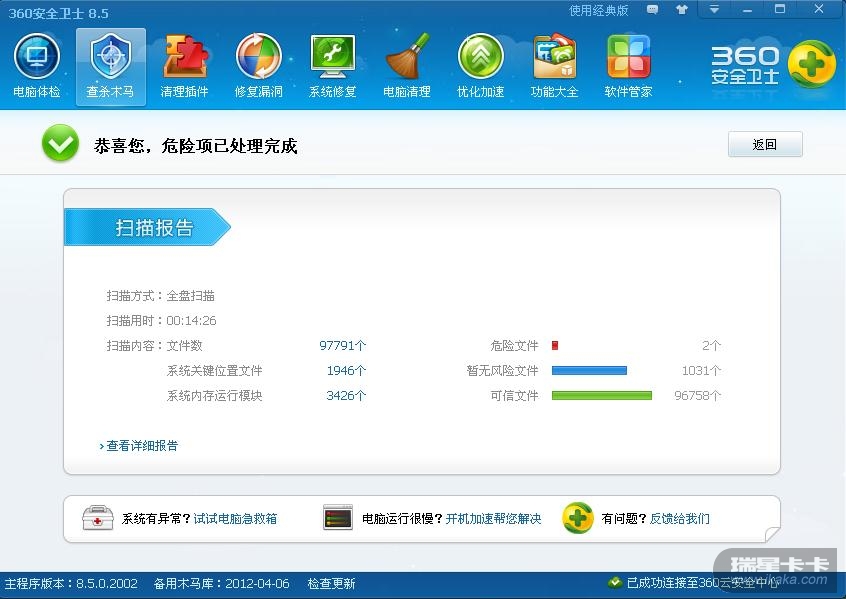Click the 2个 dangerous files count
Image resolution: width=846 pixels, height=599 pixels.
(712, 345)
